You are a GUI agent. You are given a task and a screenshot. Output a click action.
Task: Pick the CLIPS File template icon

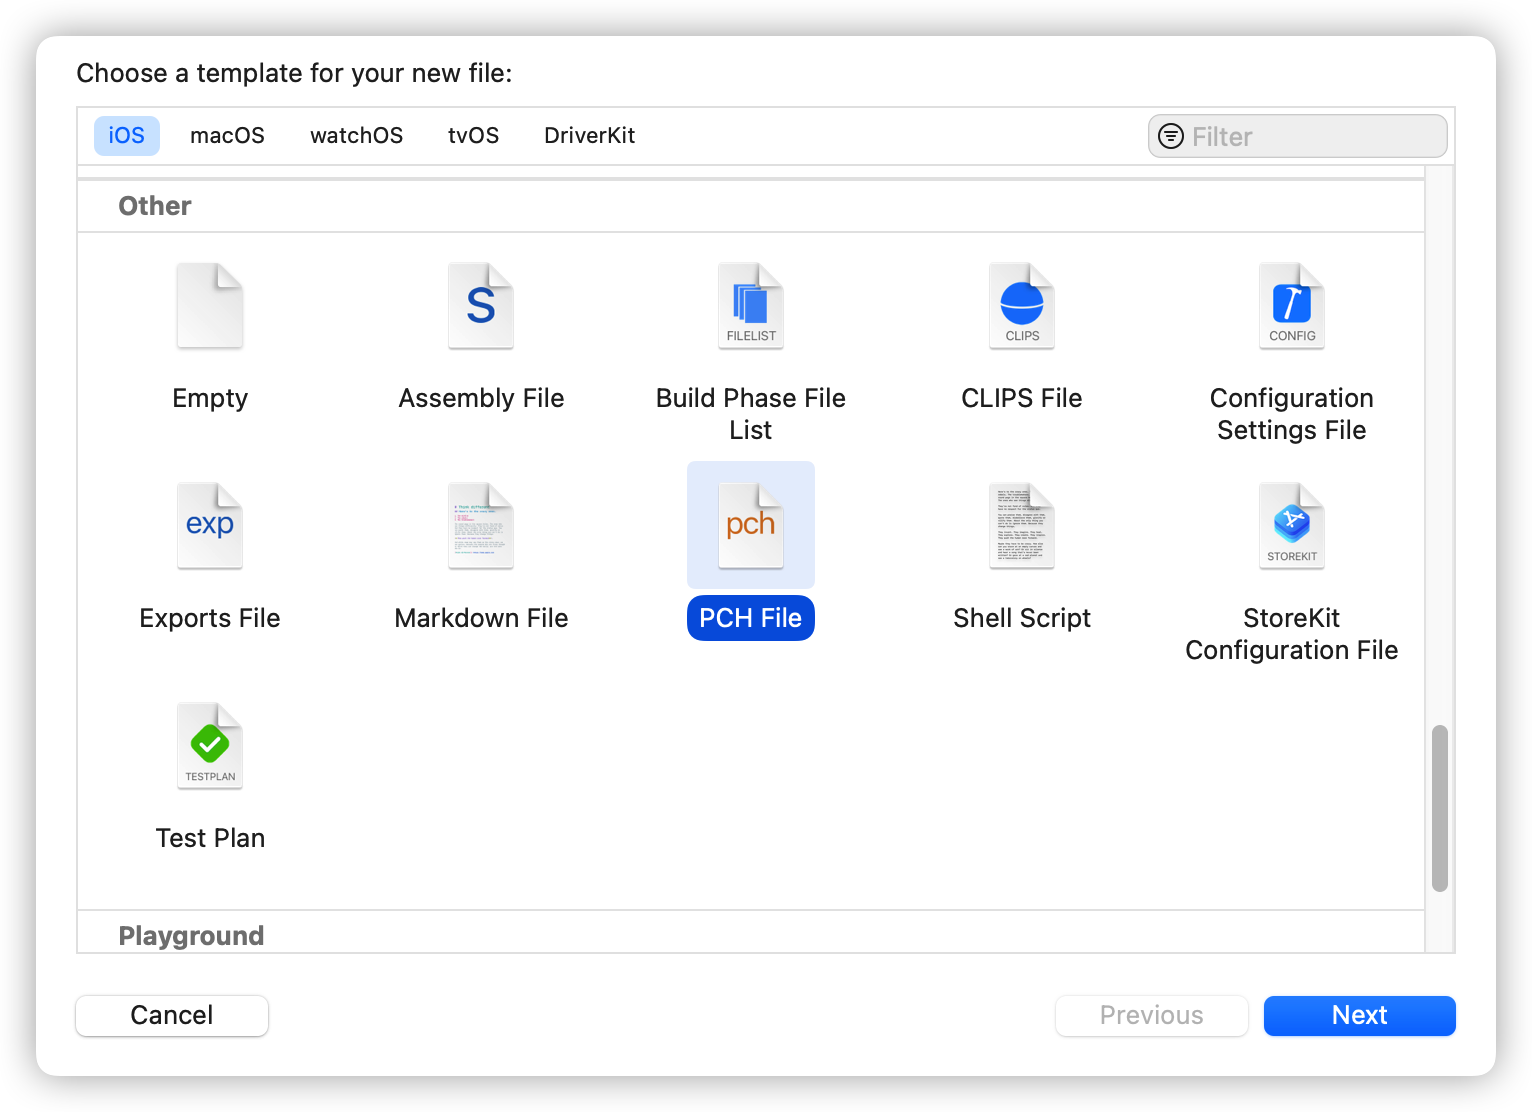click(1022, 306)
